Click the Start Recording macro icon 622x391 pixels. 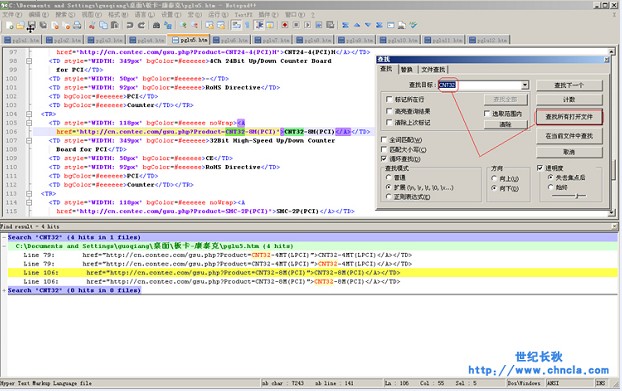coord(285,25)
